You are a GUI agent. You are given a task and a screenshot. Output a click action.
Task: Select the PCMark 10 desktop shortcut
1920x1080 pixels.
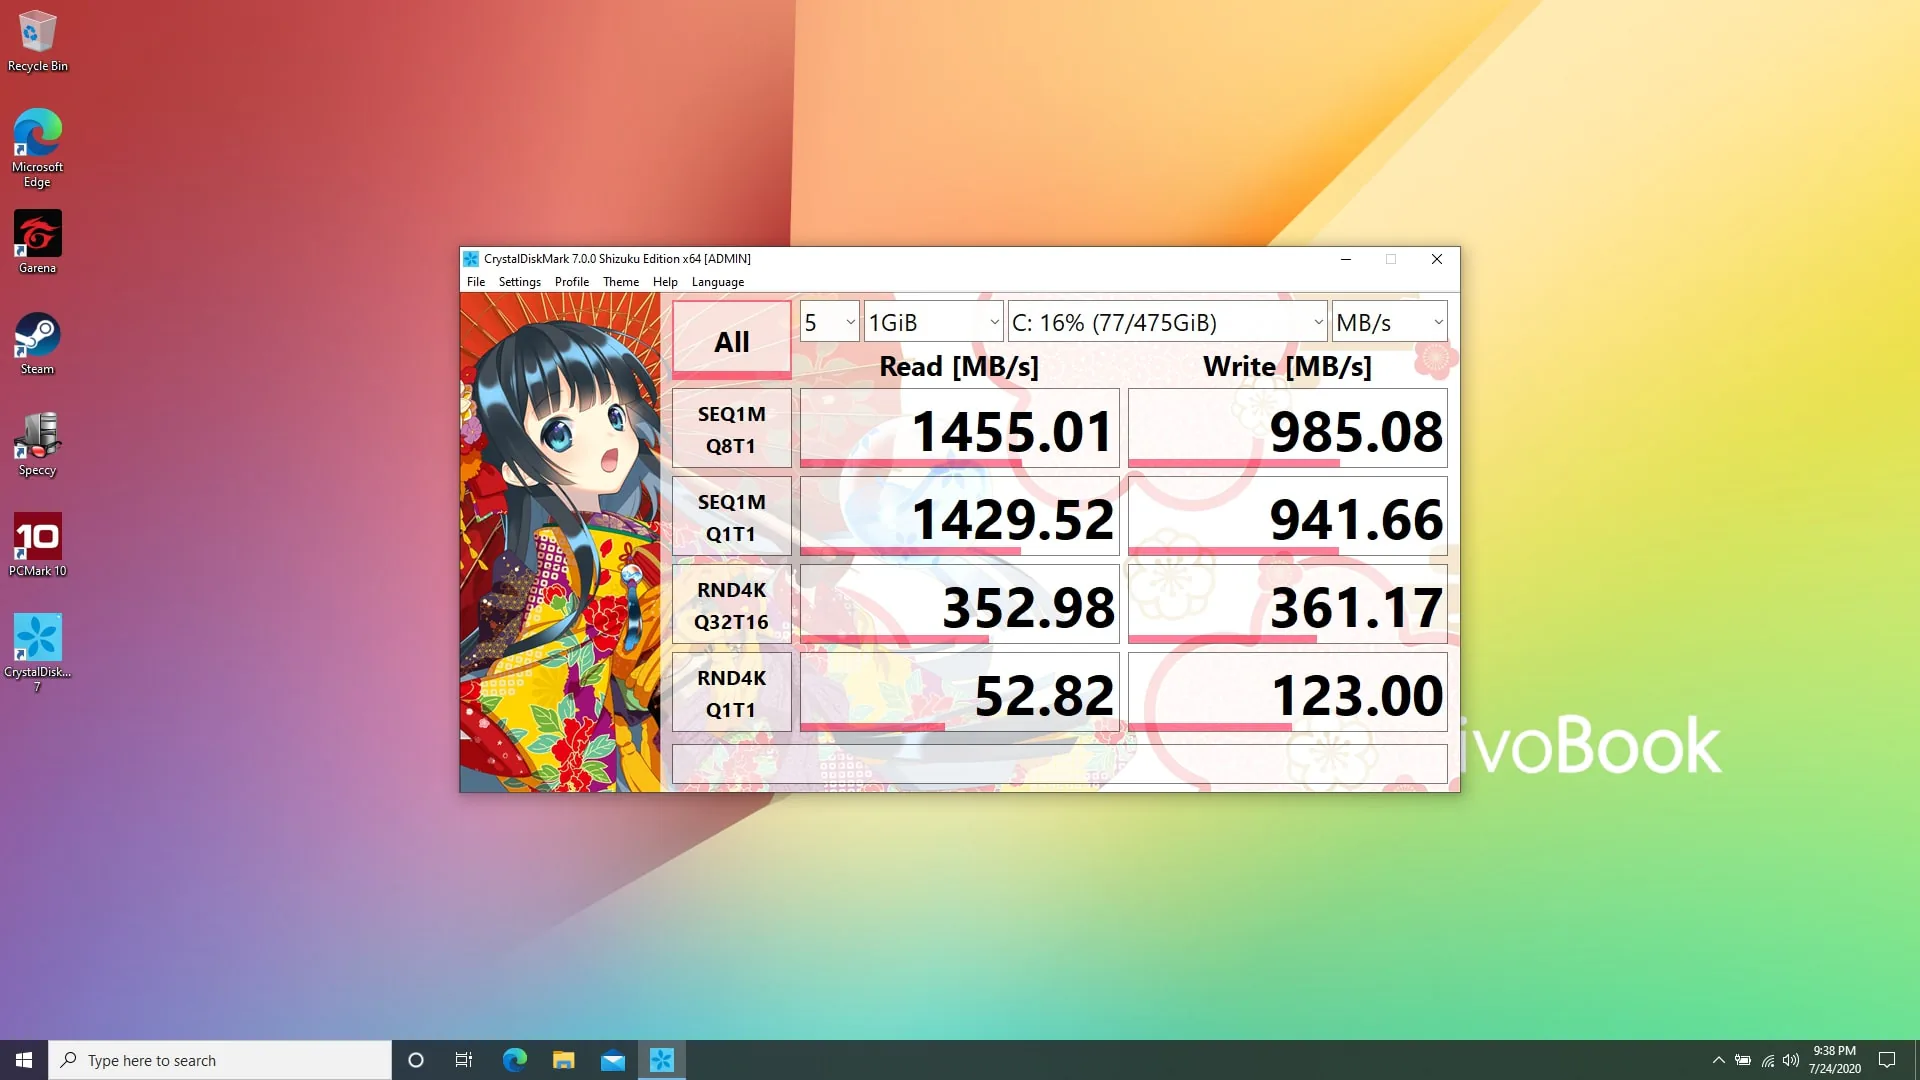point(38,545)
